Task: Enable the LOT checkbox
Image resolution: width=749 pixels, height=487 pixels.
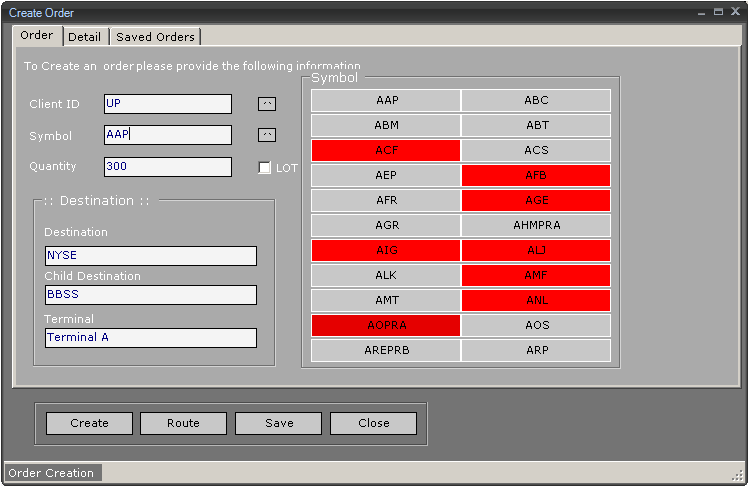Action: tap(265, 168)
